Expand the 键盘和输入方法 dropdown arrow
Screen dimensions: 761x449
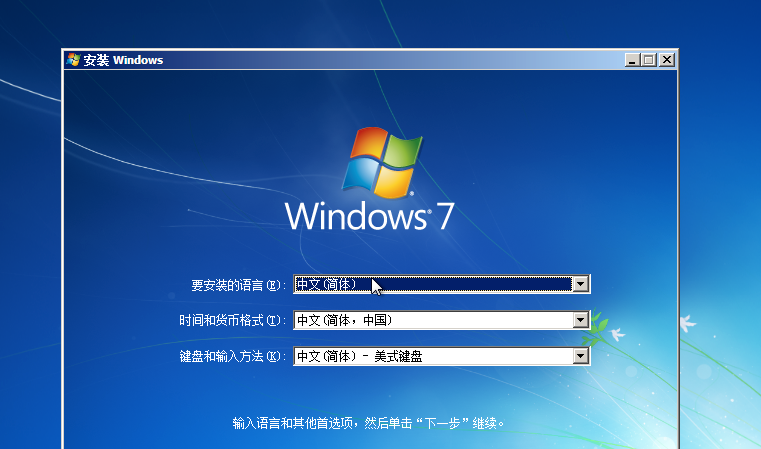pos(580,356)
